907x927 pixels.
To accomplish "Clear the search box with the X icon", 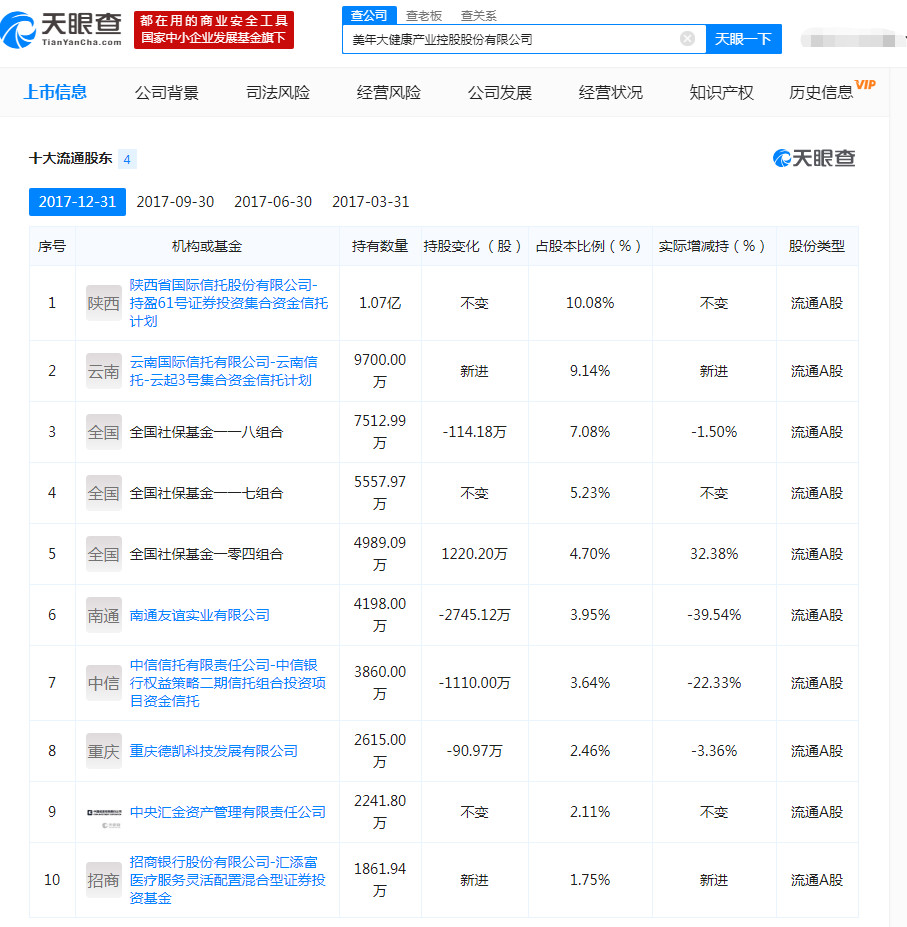I will pos(687,39).
